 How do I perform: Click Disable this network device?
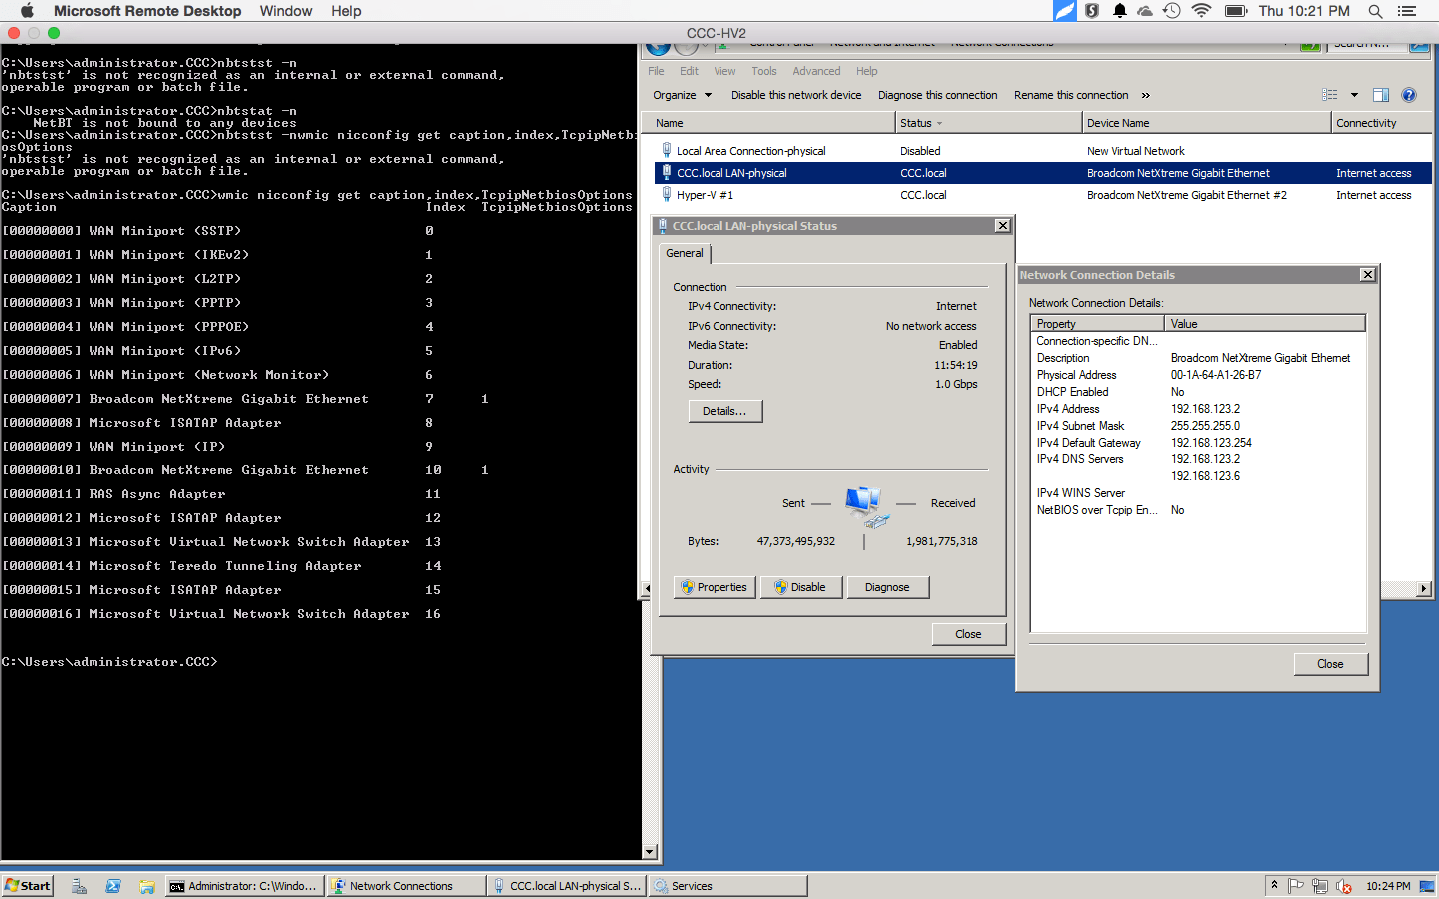pos(796,95)
